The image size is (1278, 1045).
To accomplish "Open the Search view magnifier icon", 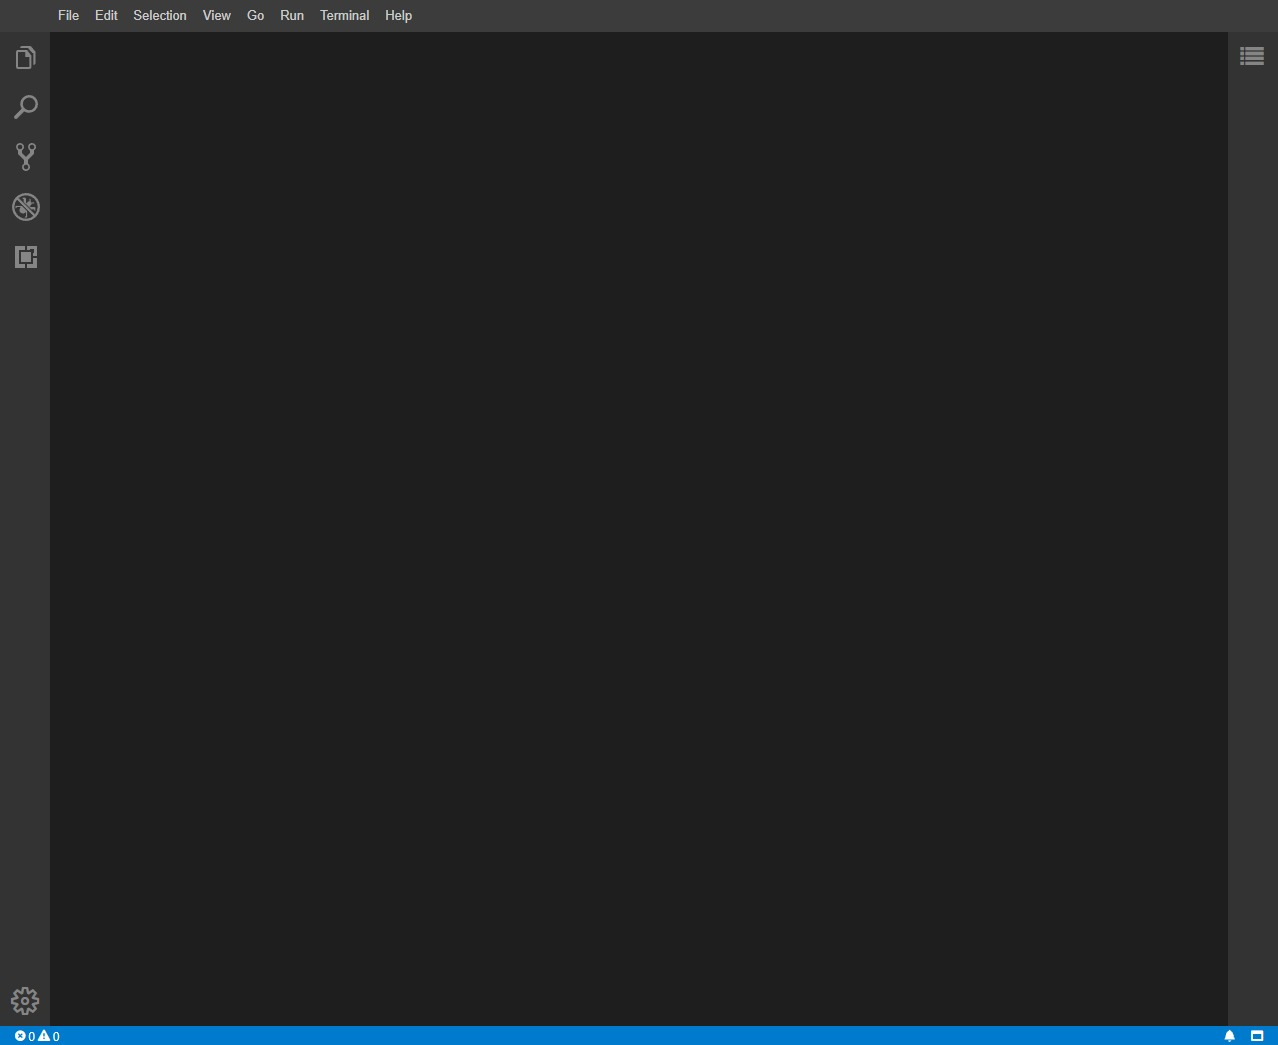I will click(x=25, y=107).
